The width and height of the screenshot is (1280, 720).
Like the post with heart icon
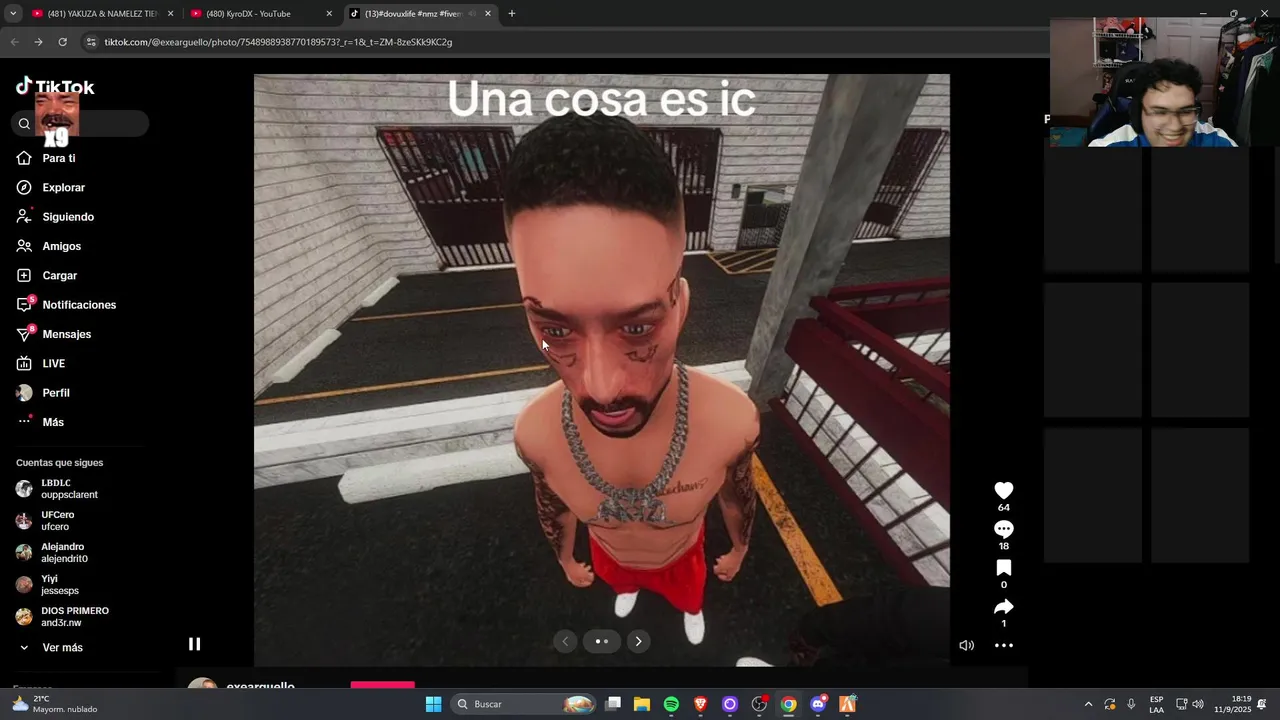click(1004, 490)
